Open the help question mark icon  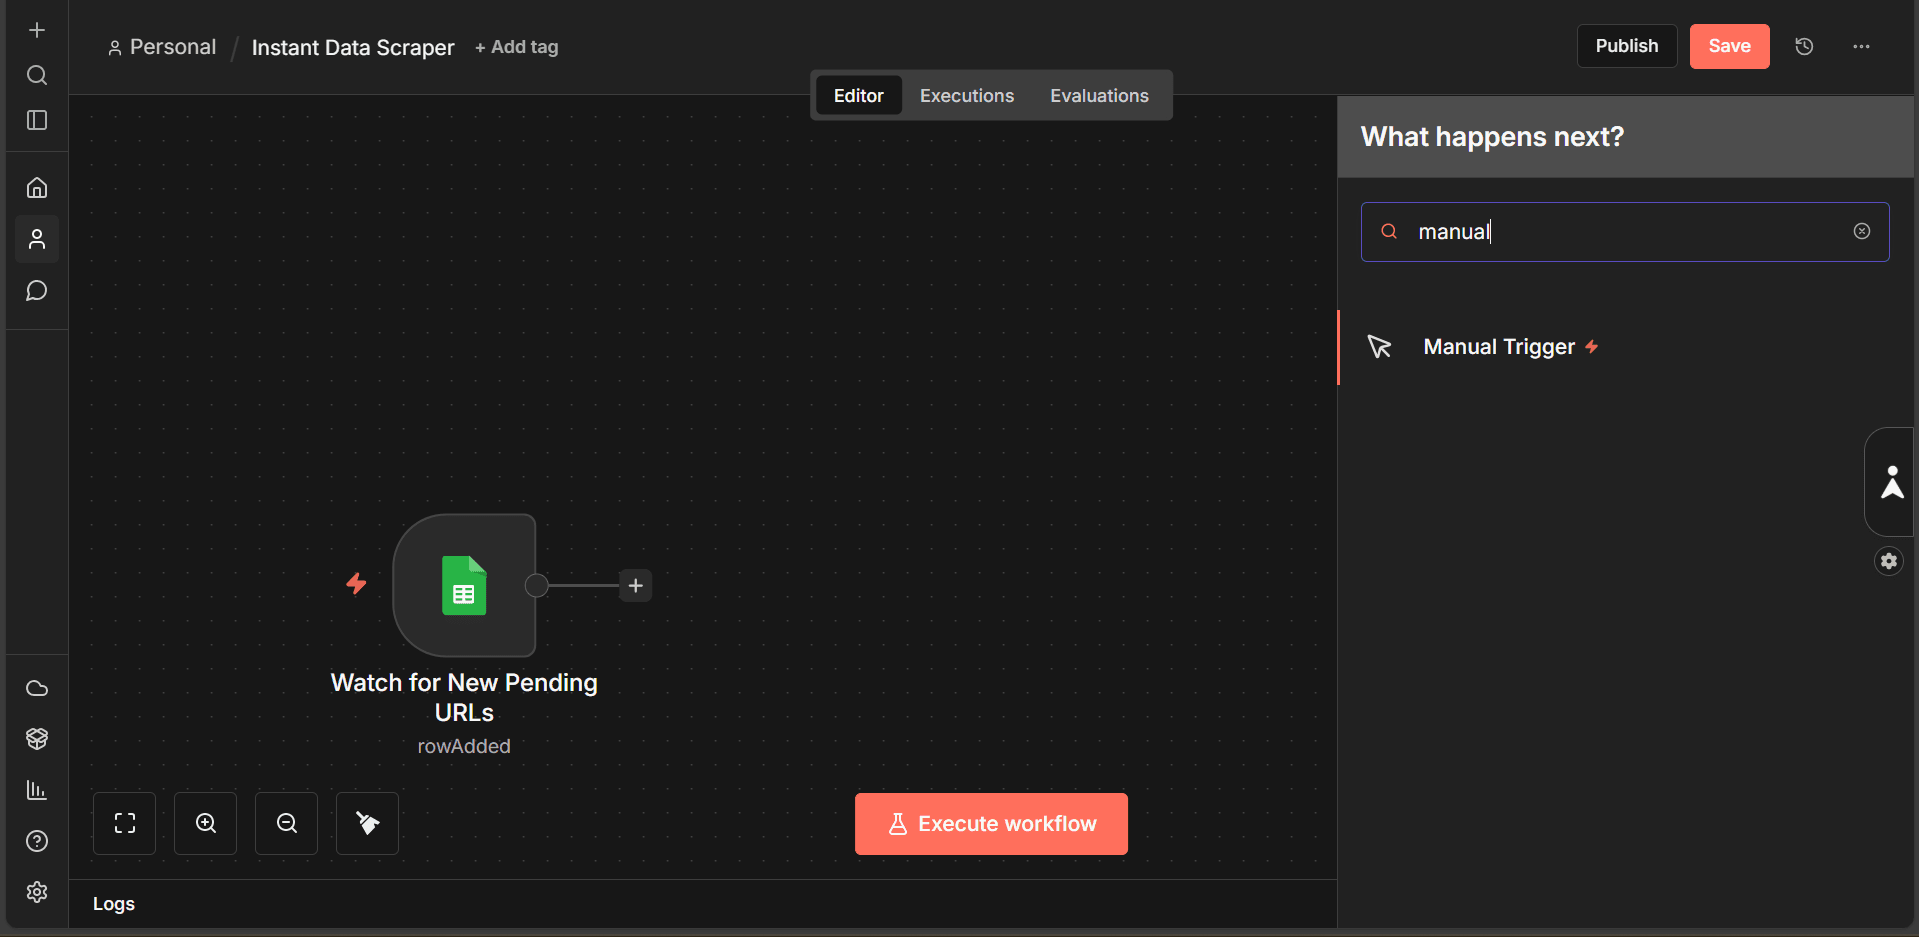coord(37,841)
